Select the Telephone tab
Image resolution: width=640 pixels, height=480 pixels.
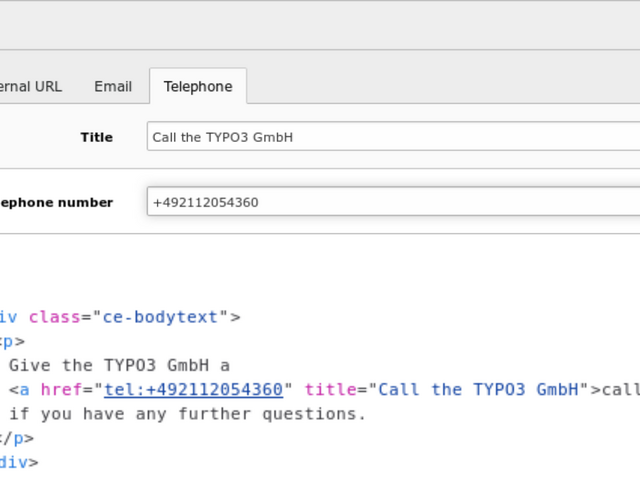[x=198, y=86]
